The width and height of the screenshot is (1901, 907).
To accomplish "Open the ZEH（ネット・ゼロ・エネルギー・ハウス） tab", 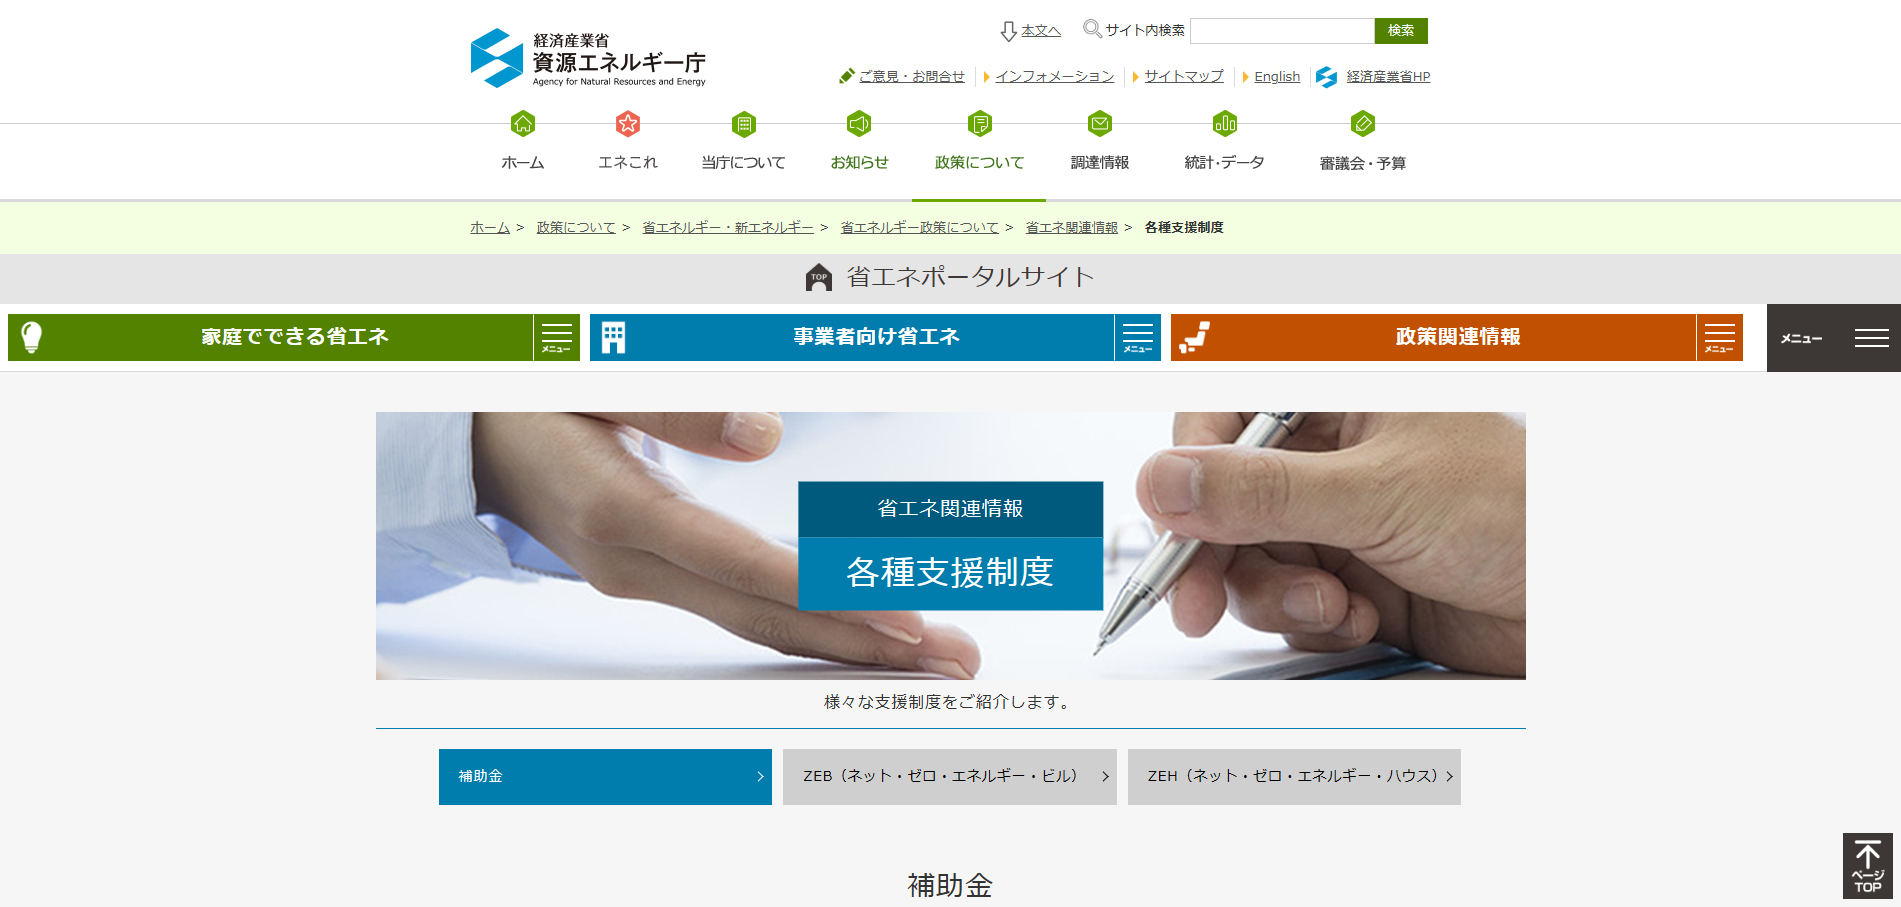I will [x=1294, y=777].
